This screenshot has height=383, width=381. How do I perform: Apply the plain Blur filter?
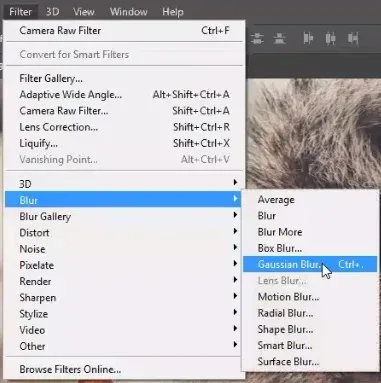(310, 216)
